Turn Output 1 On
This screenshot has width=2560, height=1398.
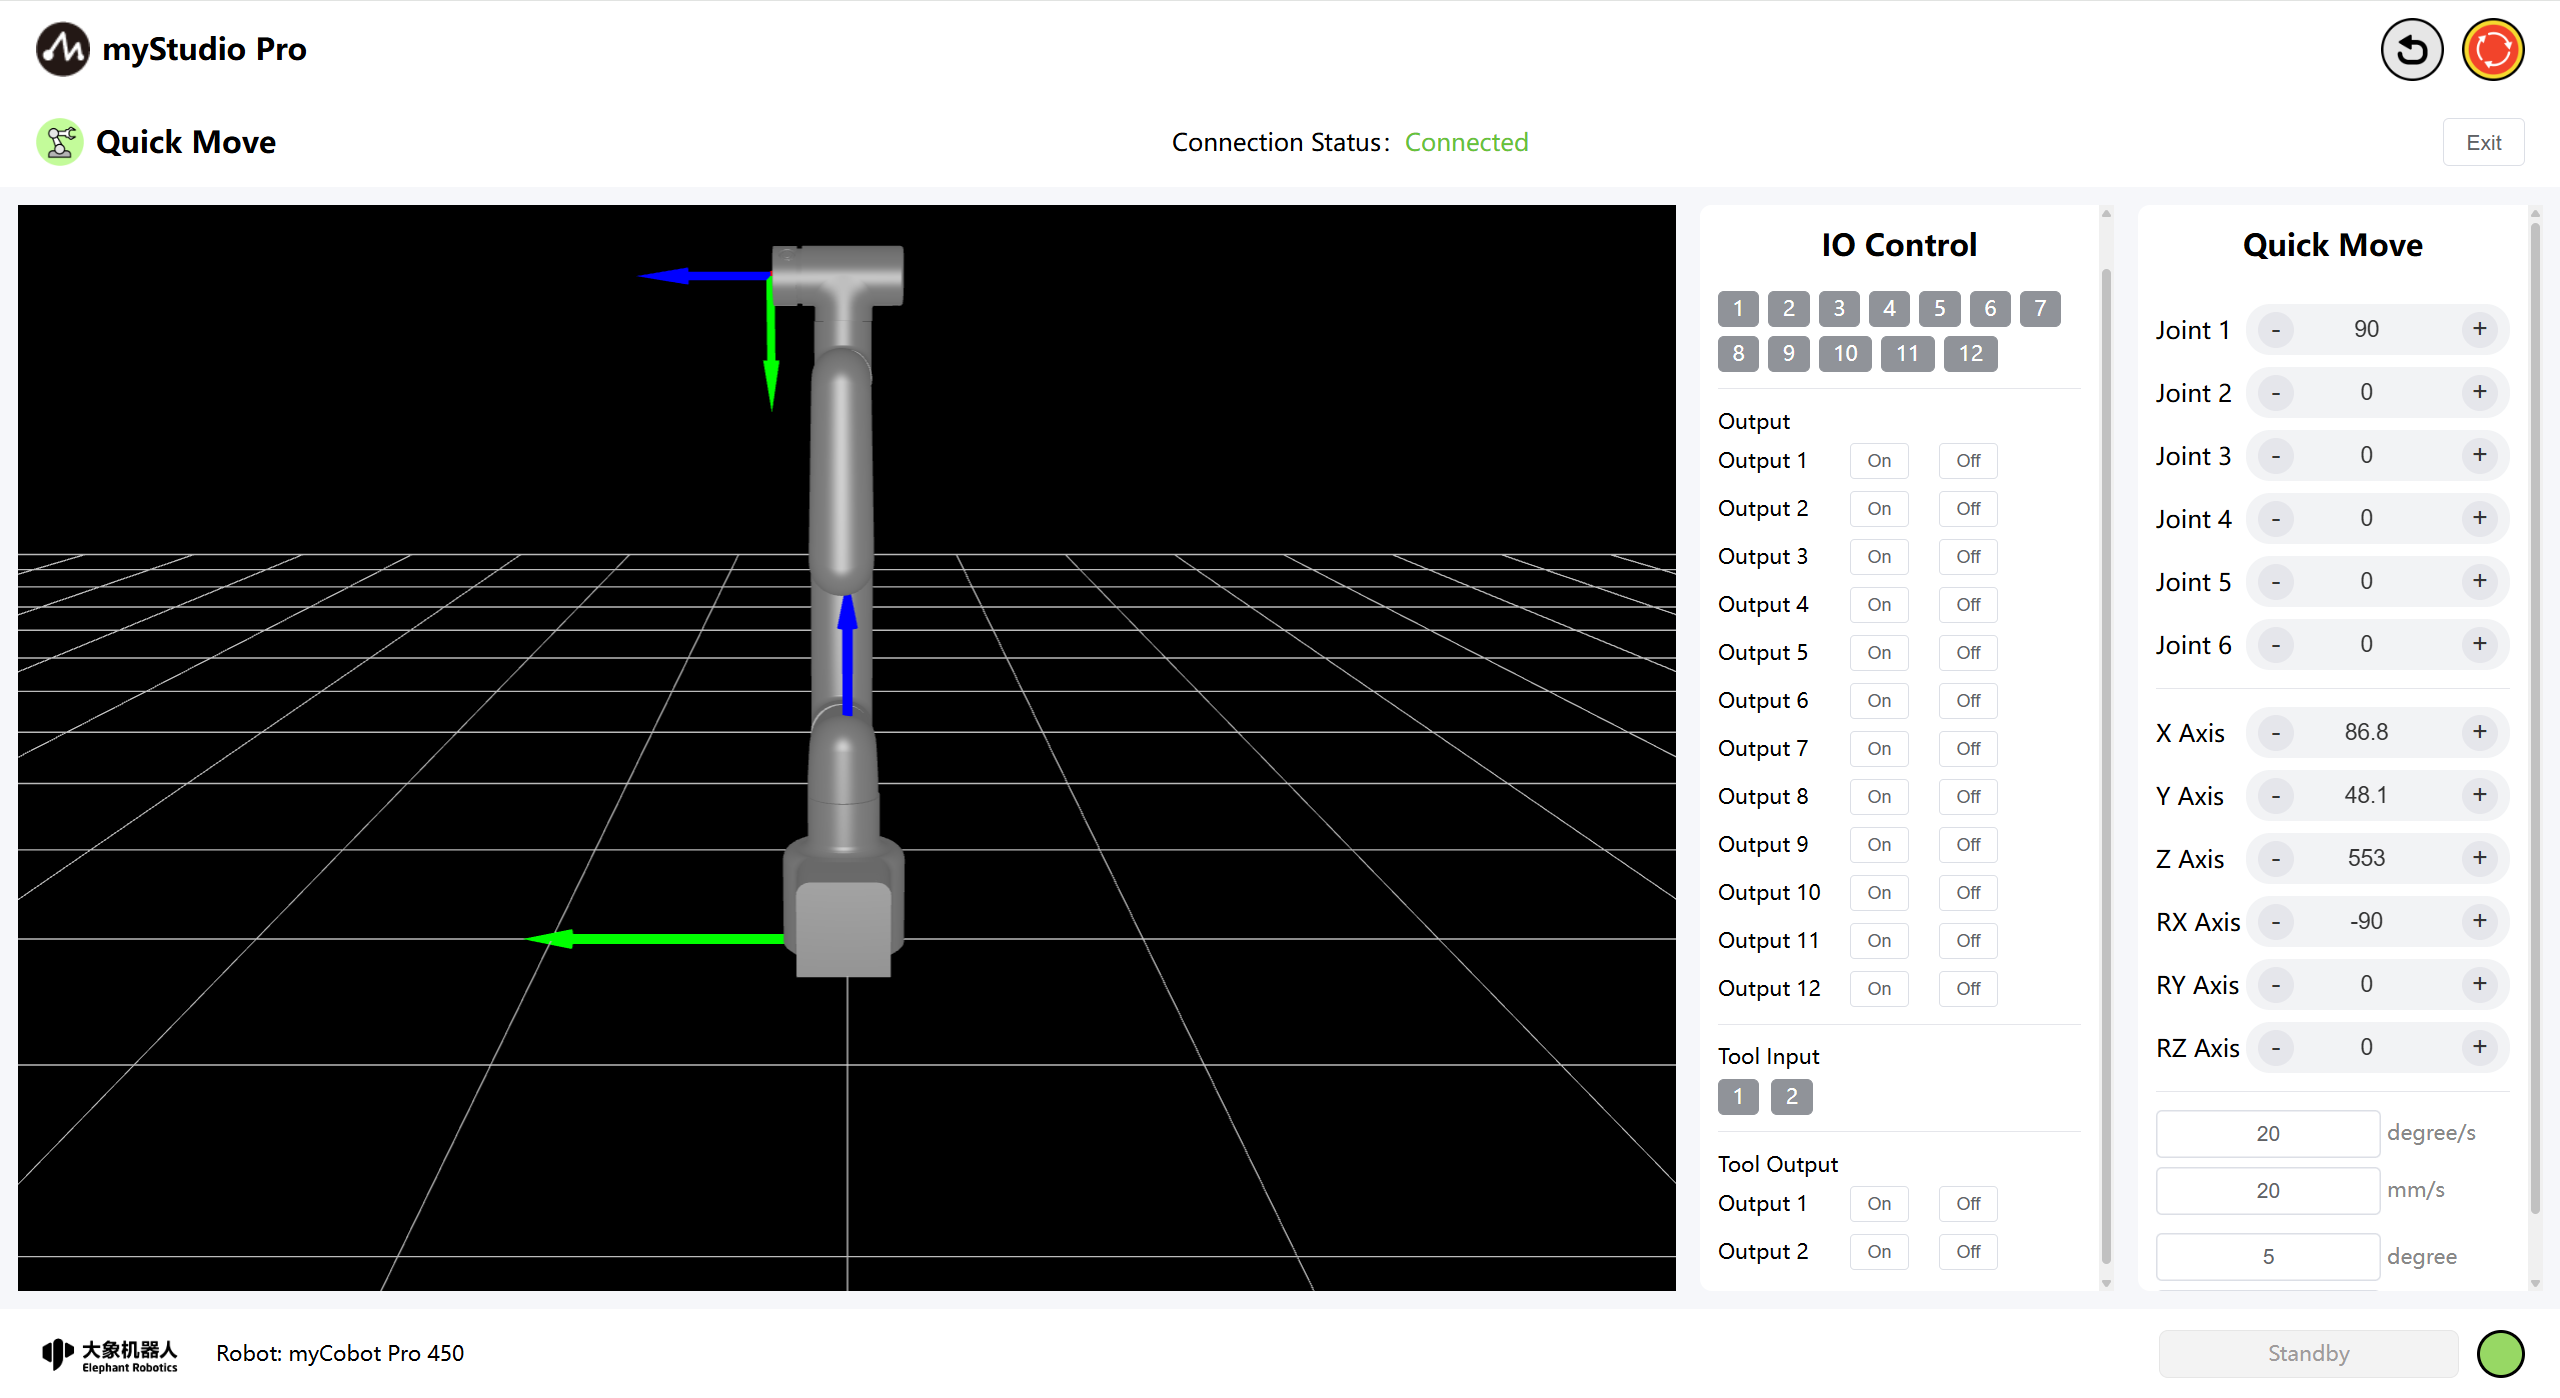pyautogui.click(x=1878, y=461)
